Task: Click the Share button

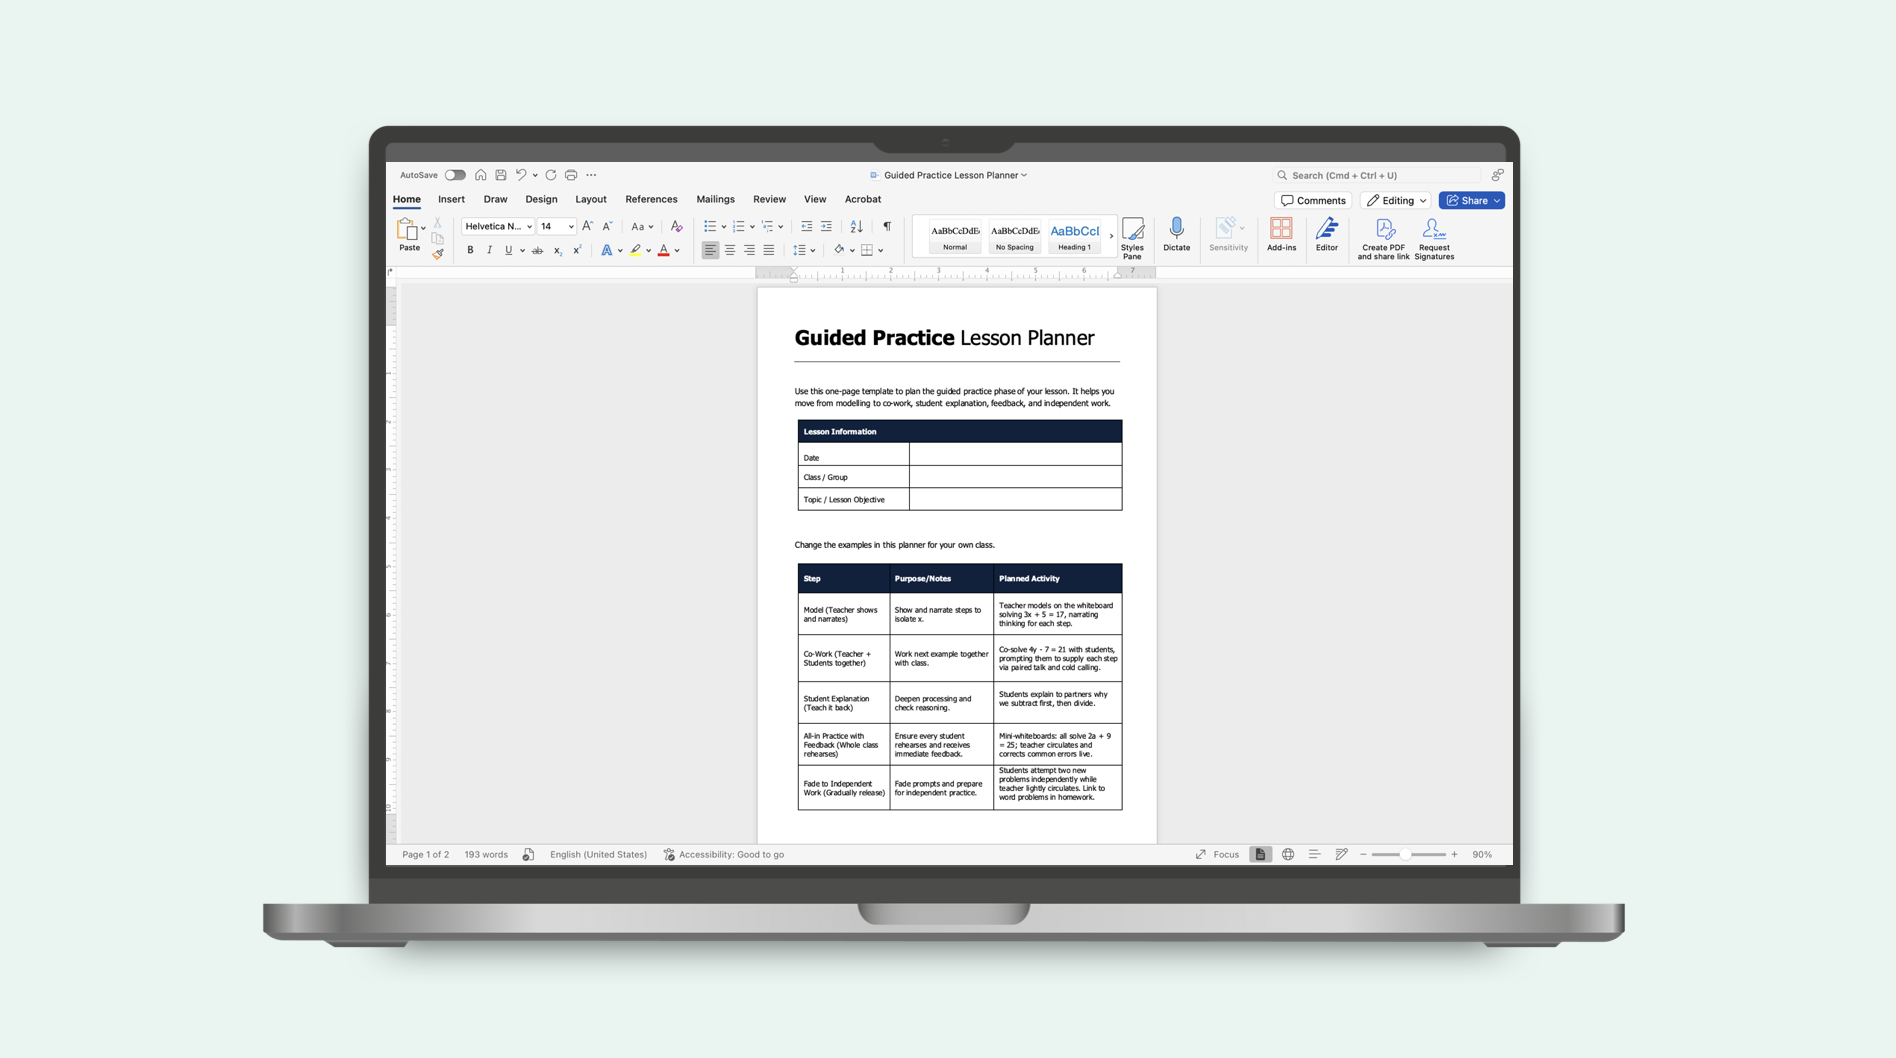Action: [1467, 201]
